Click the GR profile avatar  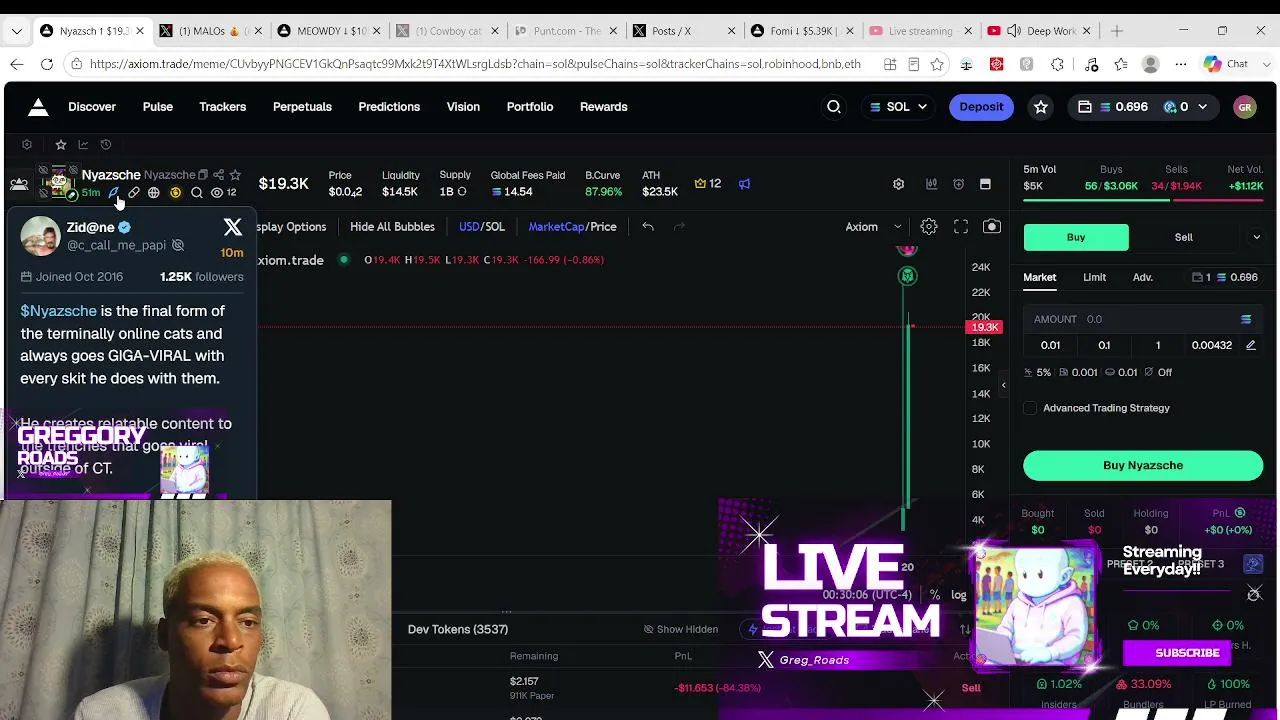pyautogui.click(x=1245, y=107)
